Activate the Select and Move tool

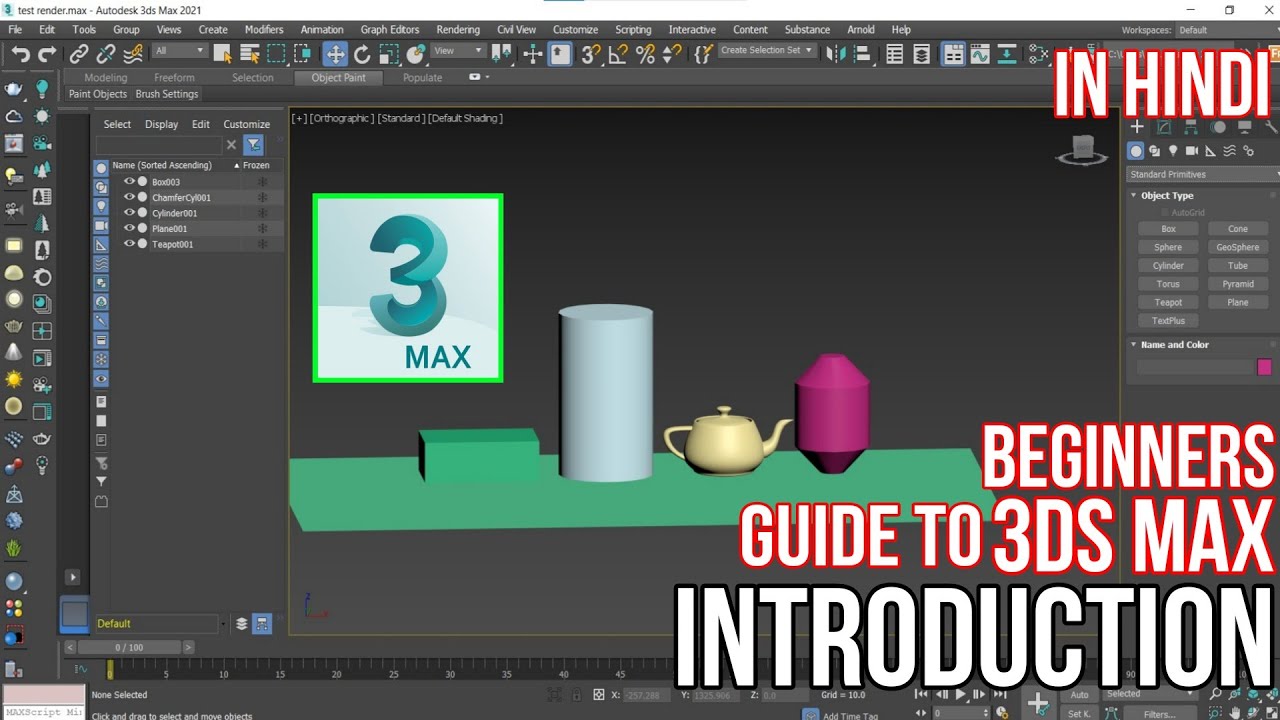pyautogui.click(x=336, y=53)
